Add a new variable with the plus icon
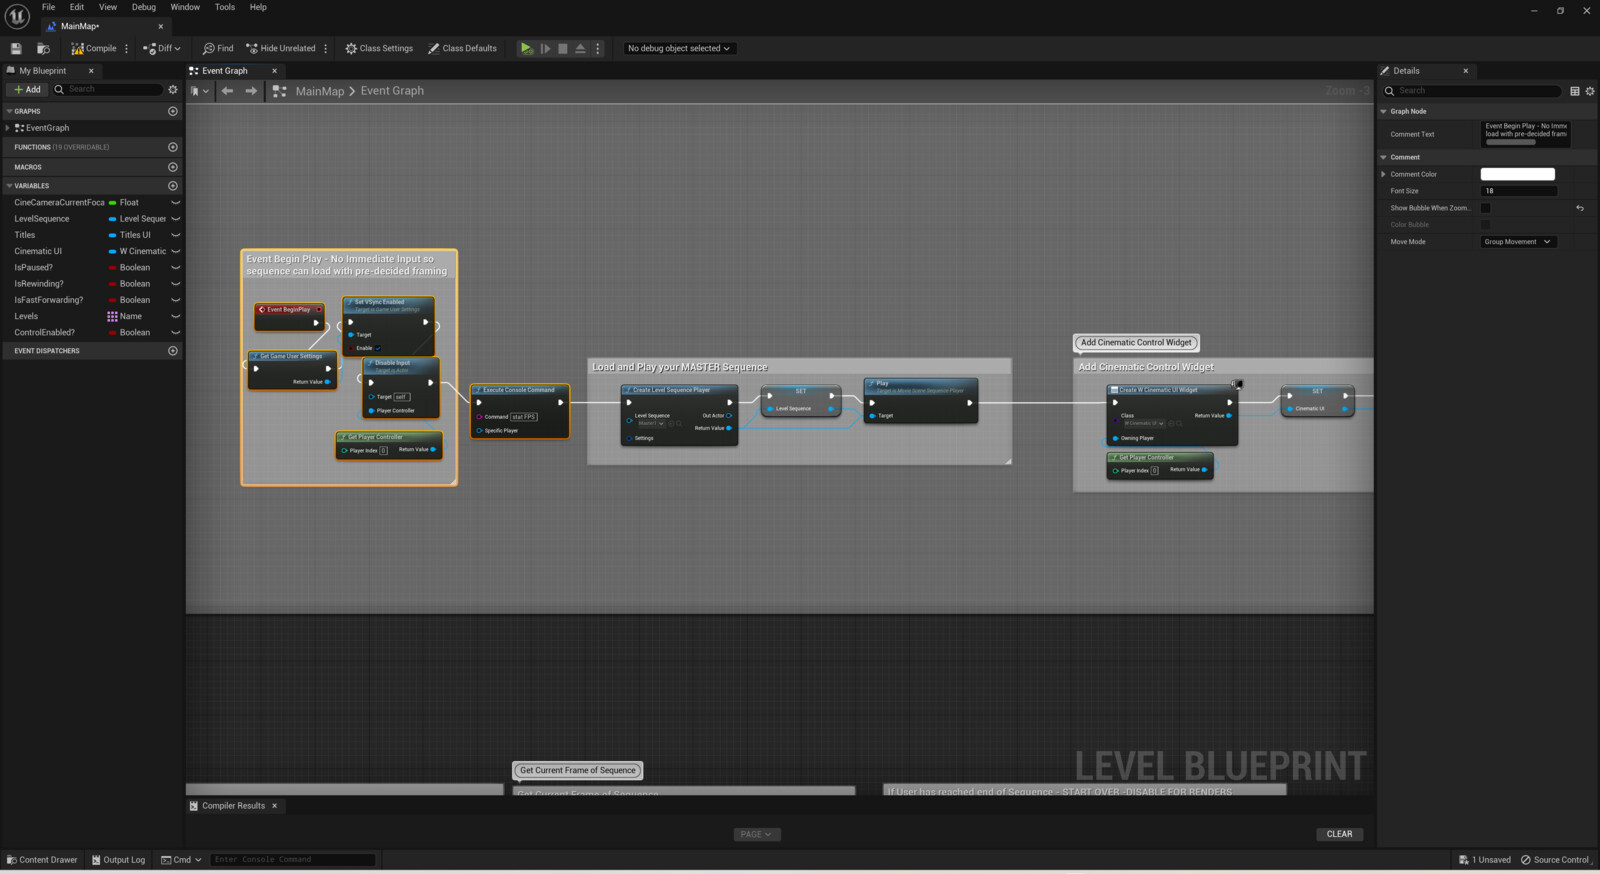1600x874 pixels. (173, 186)
